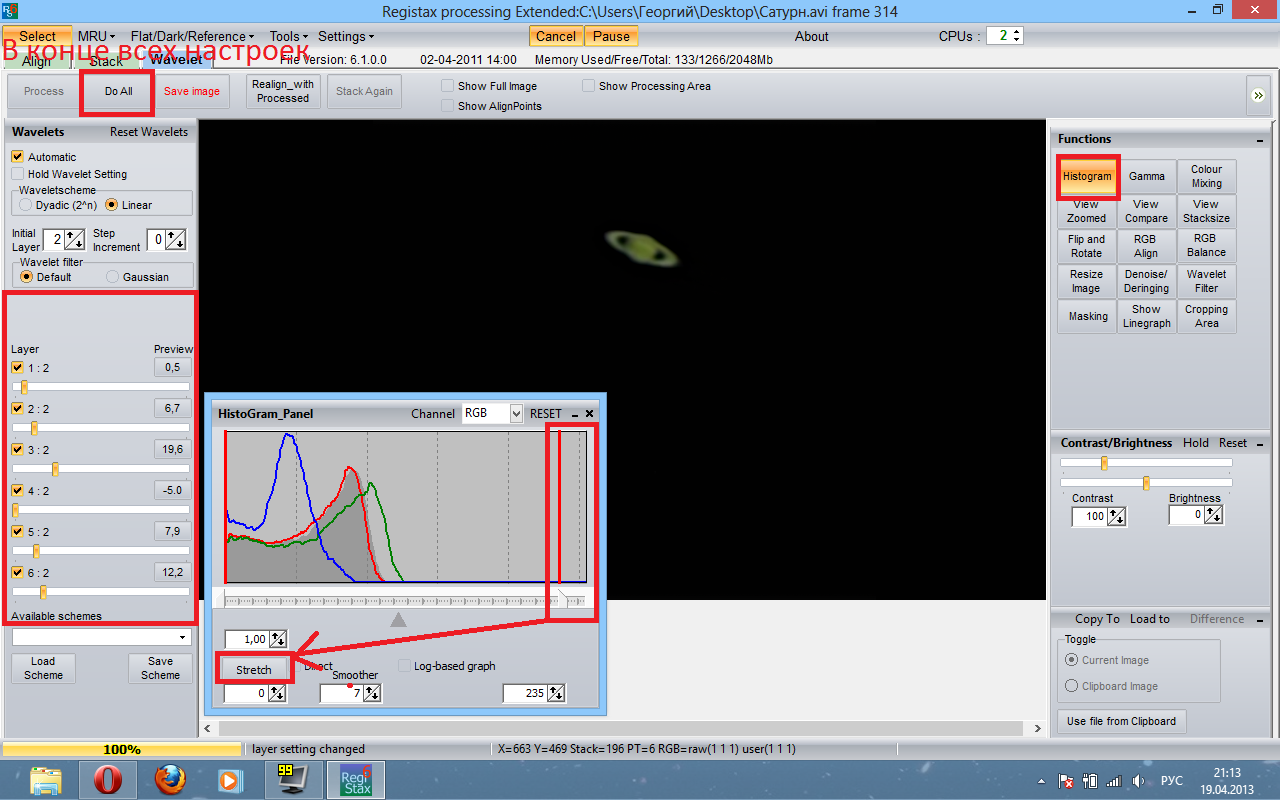Click the Select menu button
The width and height of the screenshot is (1280, 800).
point(37,36)
